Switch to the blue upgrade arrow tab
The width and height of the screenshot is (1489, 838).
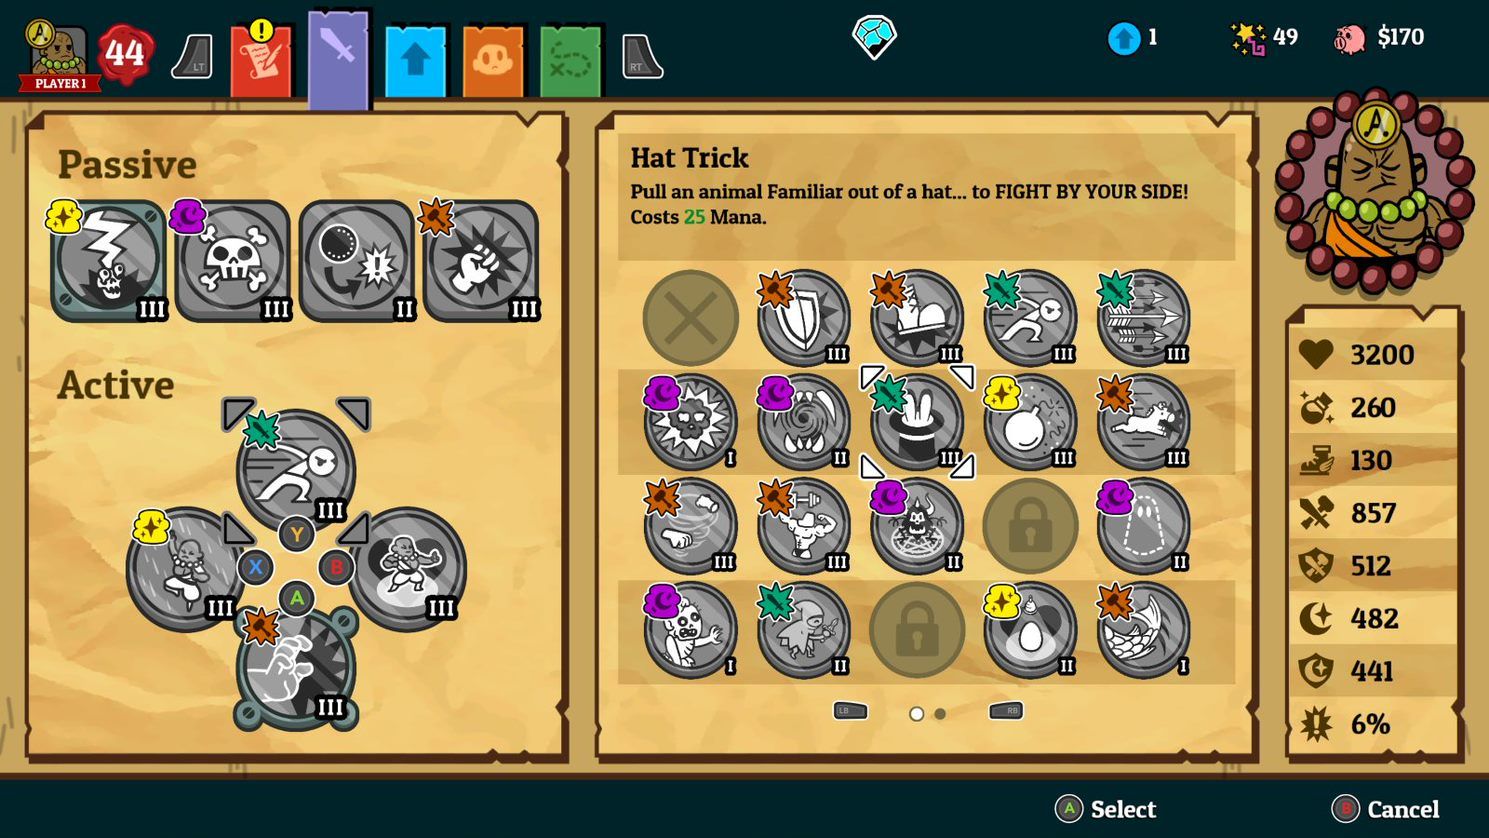416,60
